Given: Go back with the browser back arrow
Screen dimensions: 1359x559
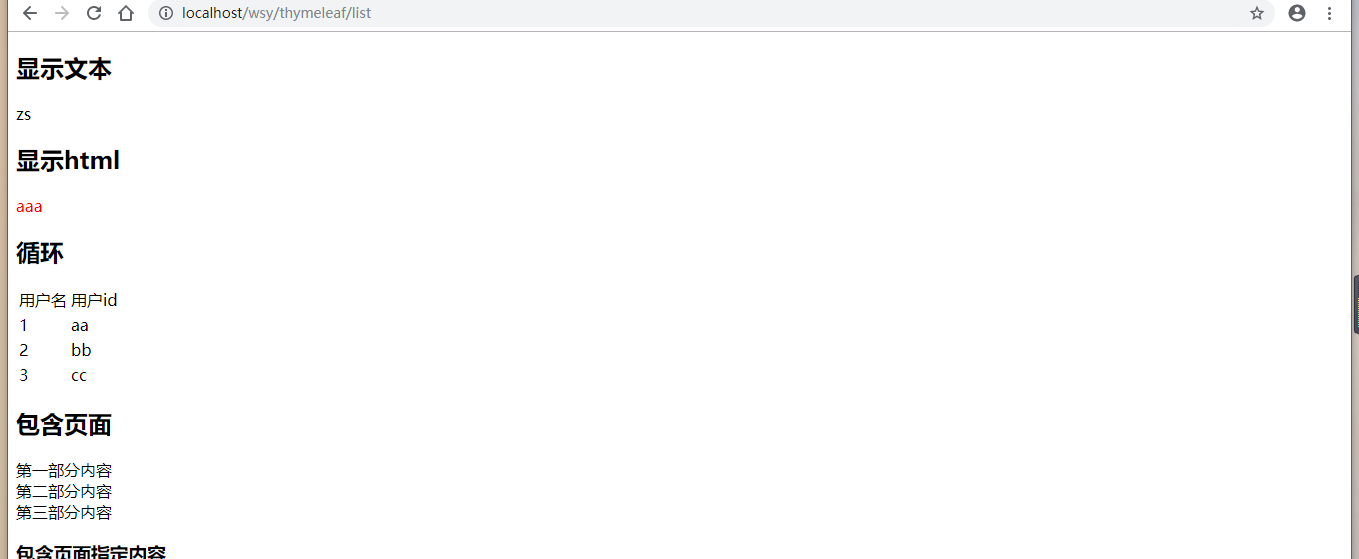Looking at the screenshot, I should pos(30,13).
